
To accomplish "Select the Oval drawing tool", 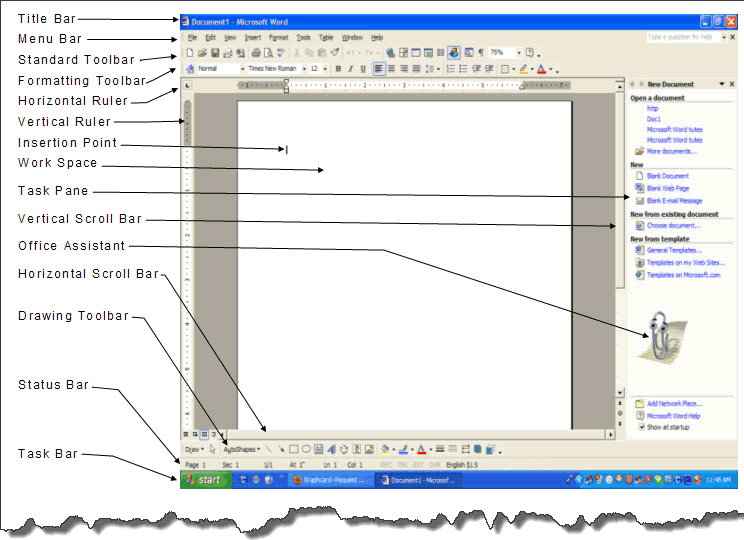I will click(306, 449).
